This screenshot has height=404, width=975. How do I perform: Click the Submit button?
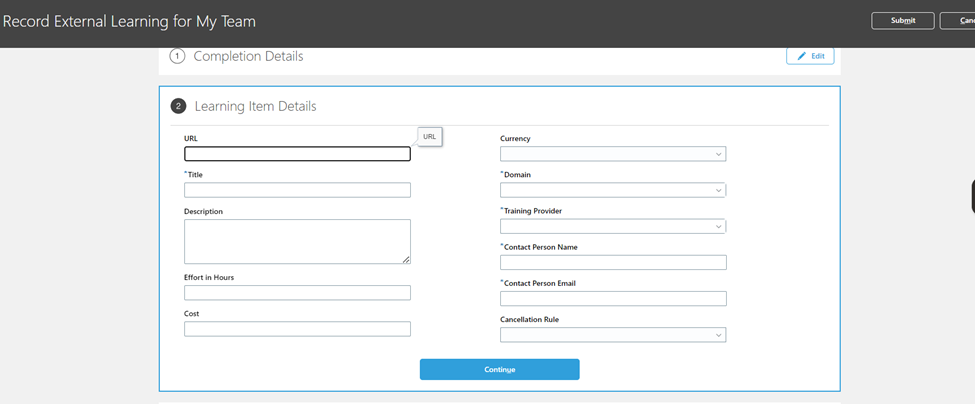(x=903, y=21)
